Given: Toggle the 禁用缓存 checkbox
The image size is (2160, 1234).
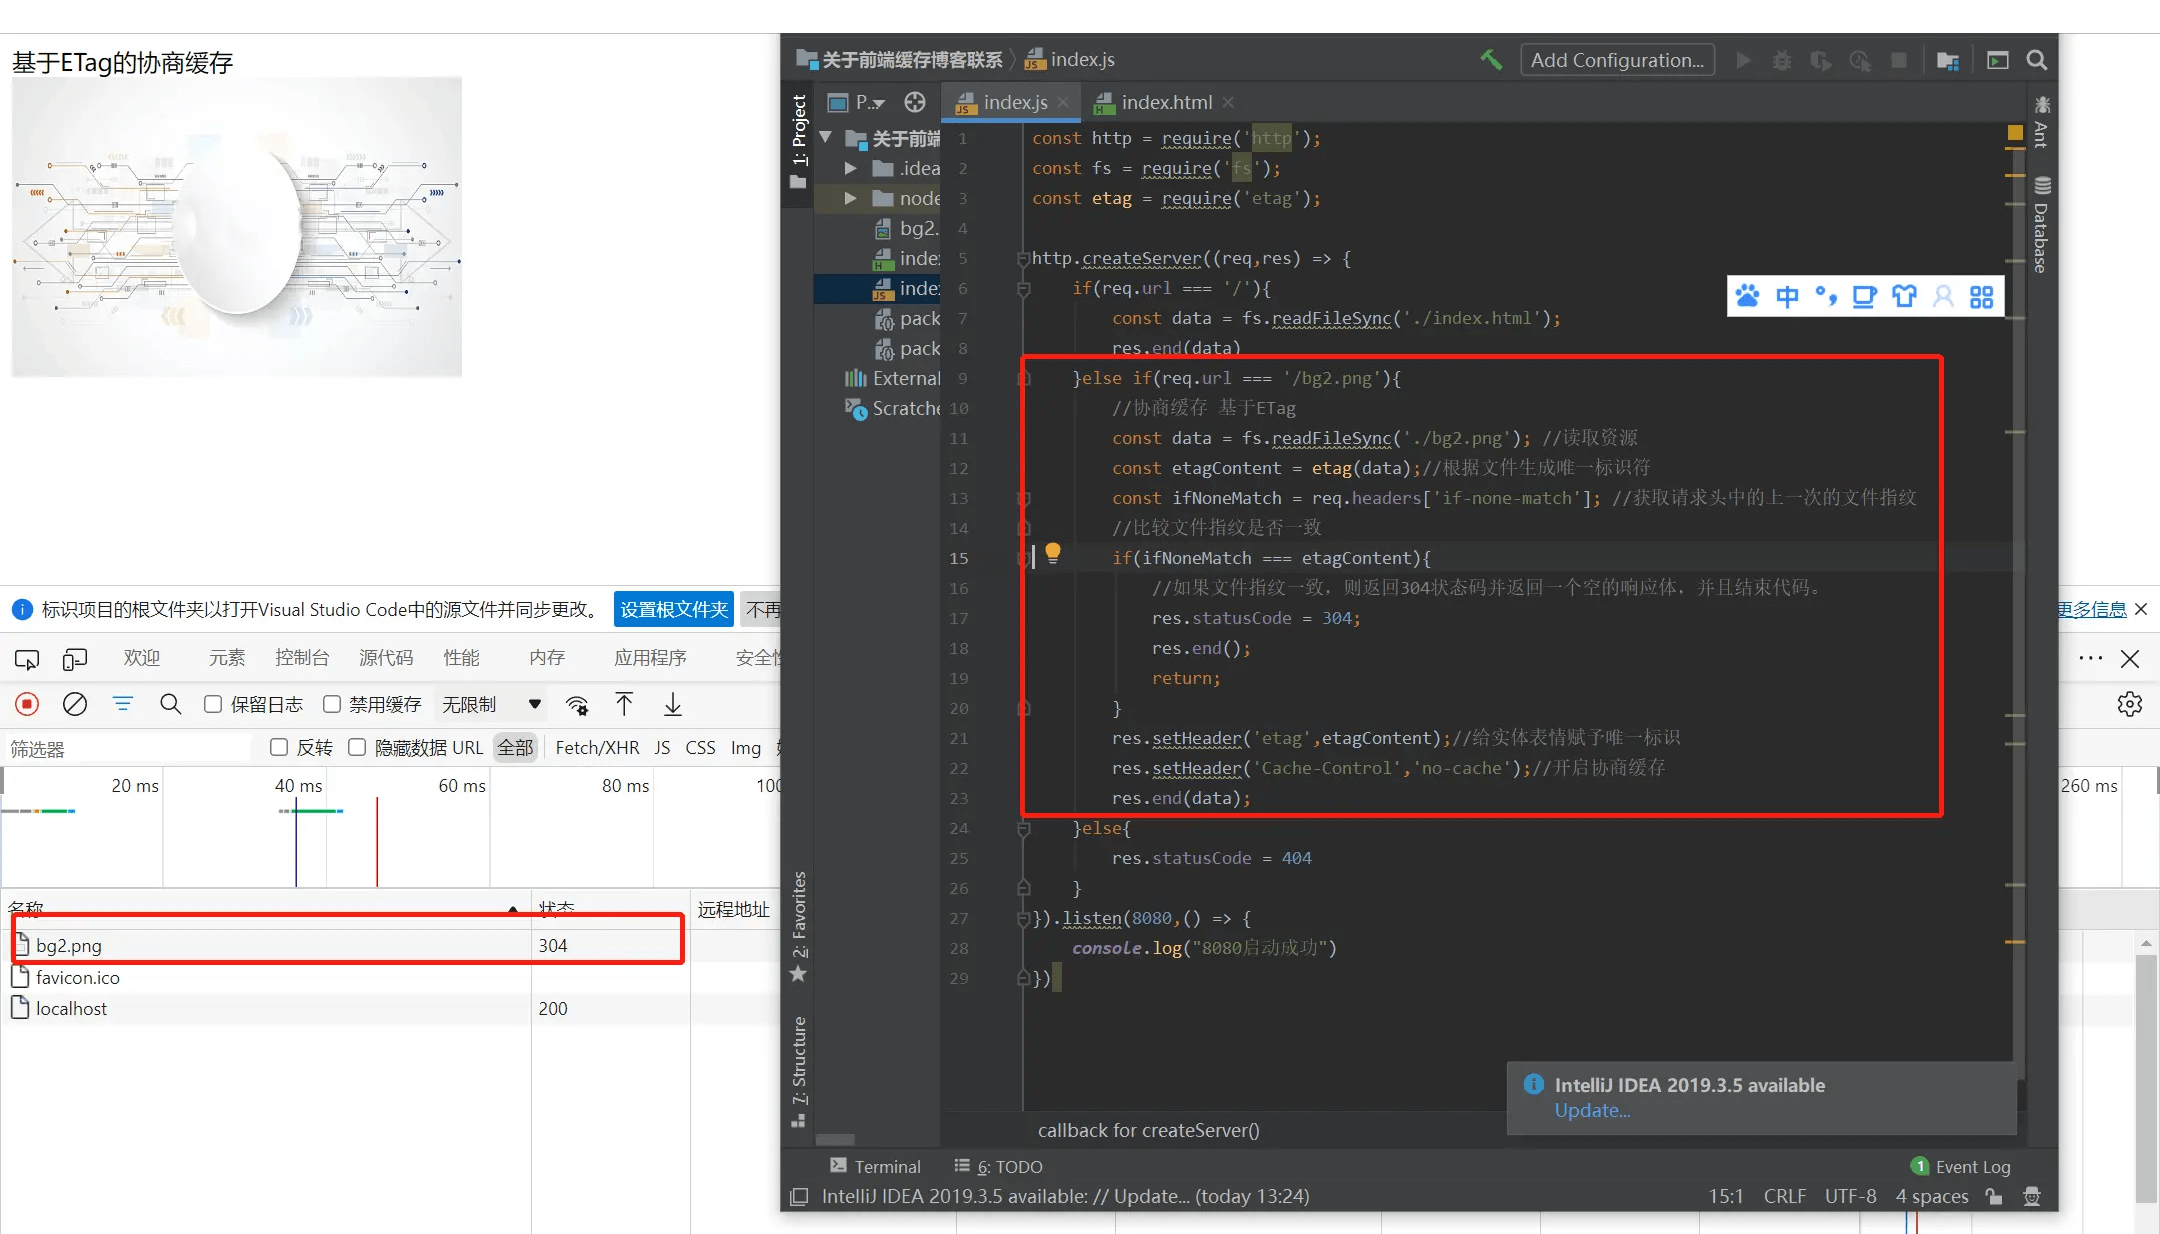Looking at the screenshot, I should point(332,705).
